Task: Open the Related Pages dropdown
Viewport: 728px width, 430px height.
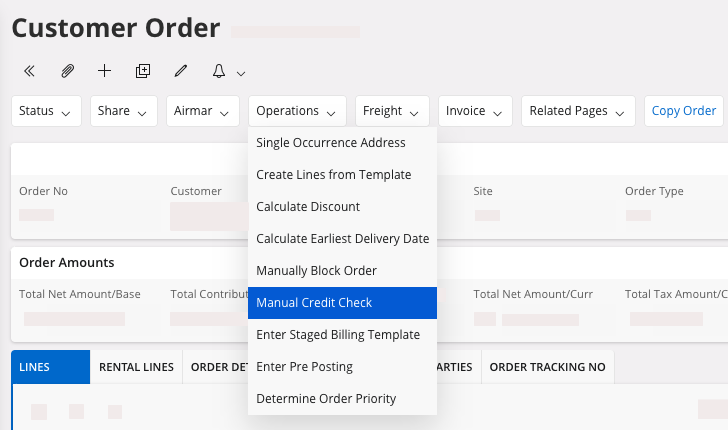Action: coord(578,111)
